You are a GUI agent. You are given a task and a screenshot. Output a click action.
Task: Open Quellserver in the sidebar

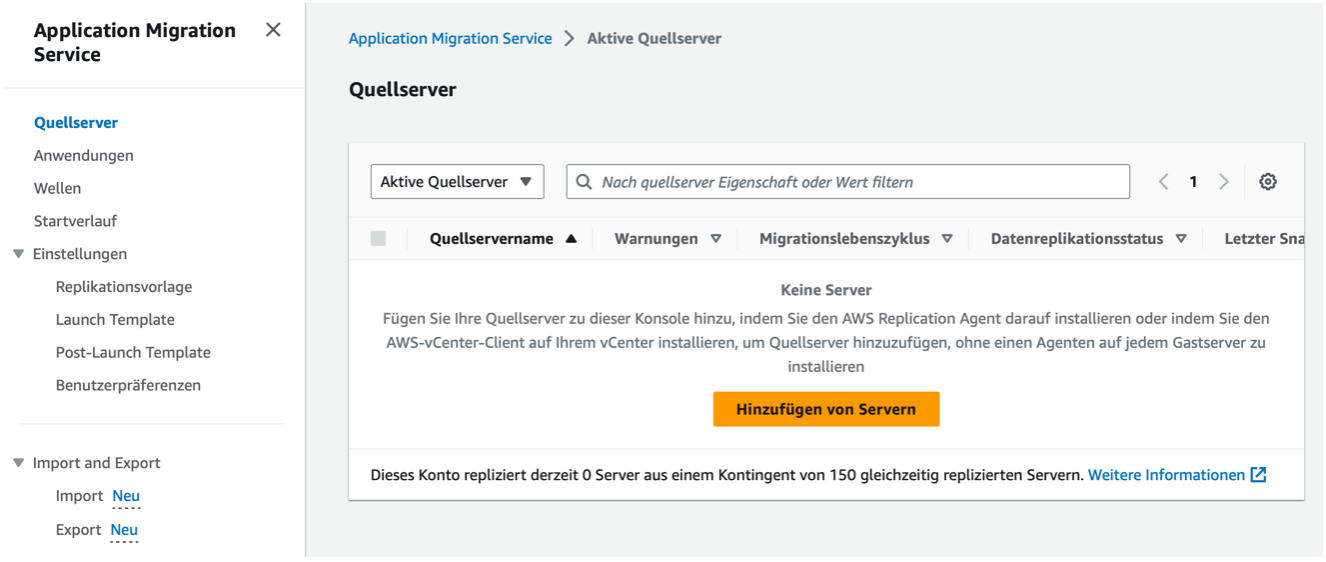click(x=76, y=123)
